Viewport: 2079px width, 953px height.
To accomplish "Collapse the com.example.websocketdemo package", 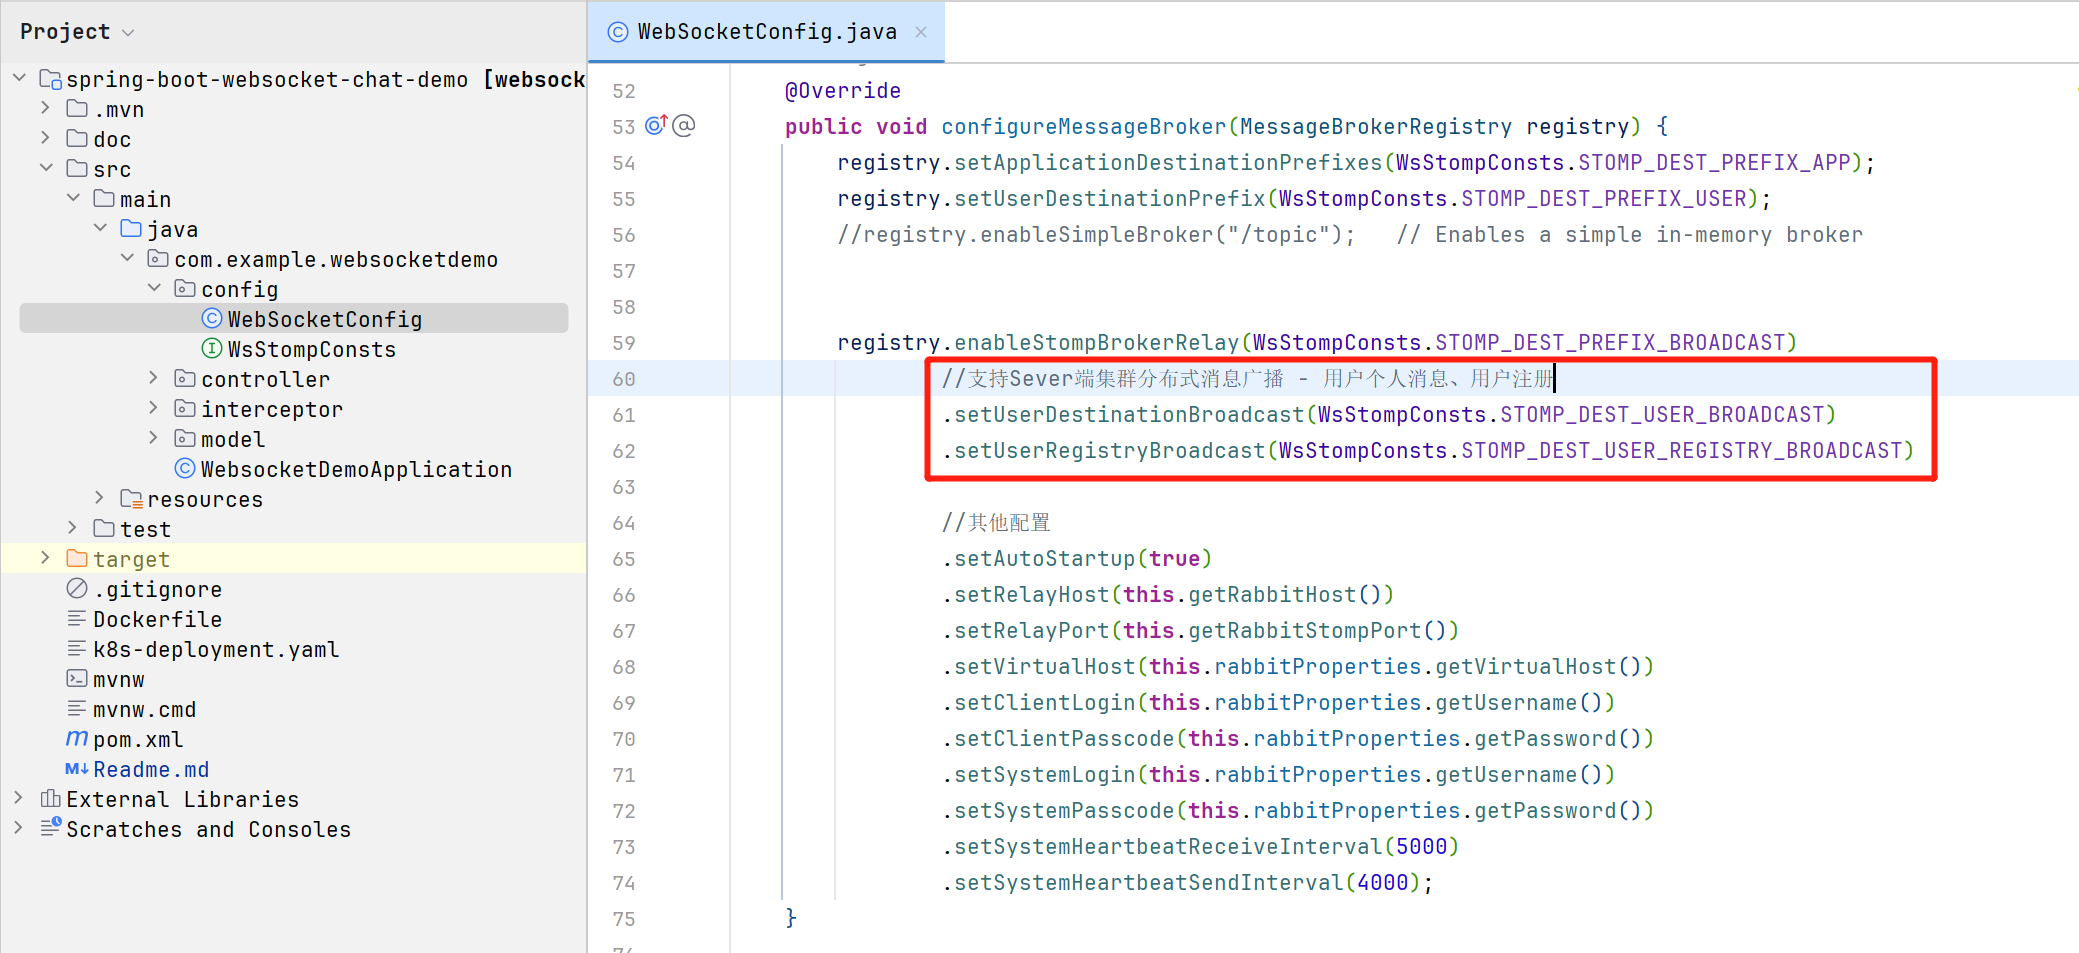I will [x=127, y=257].
